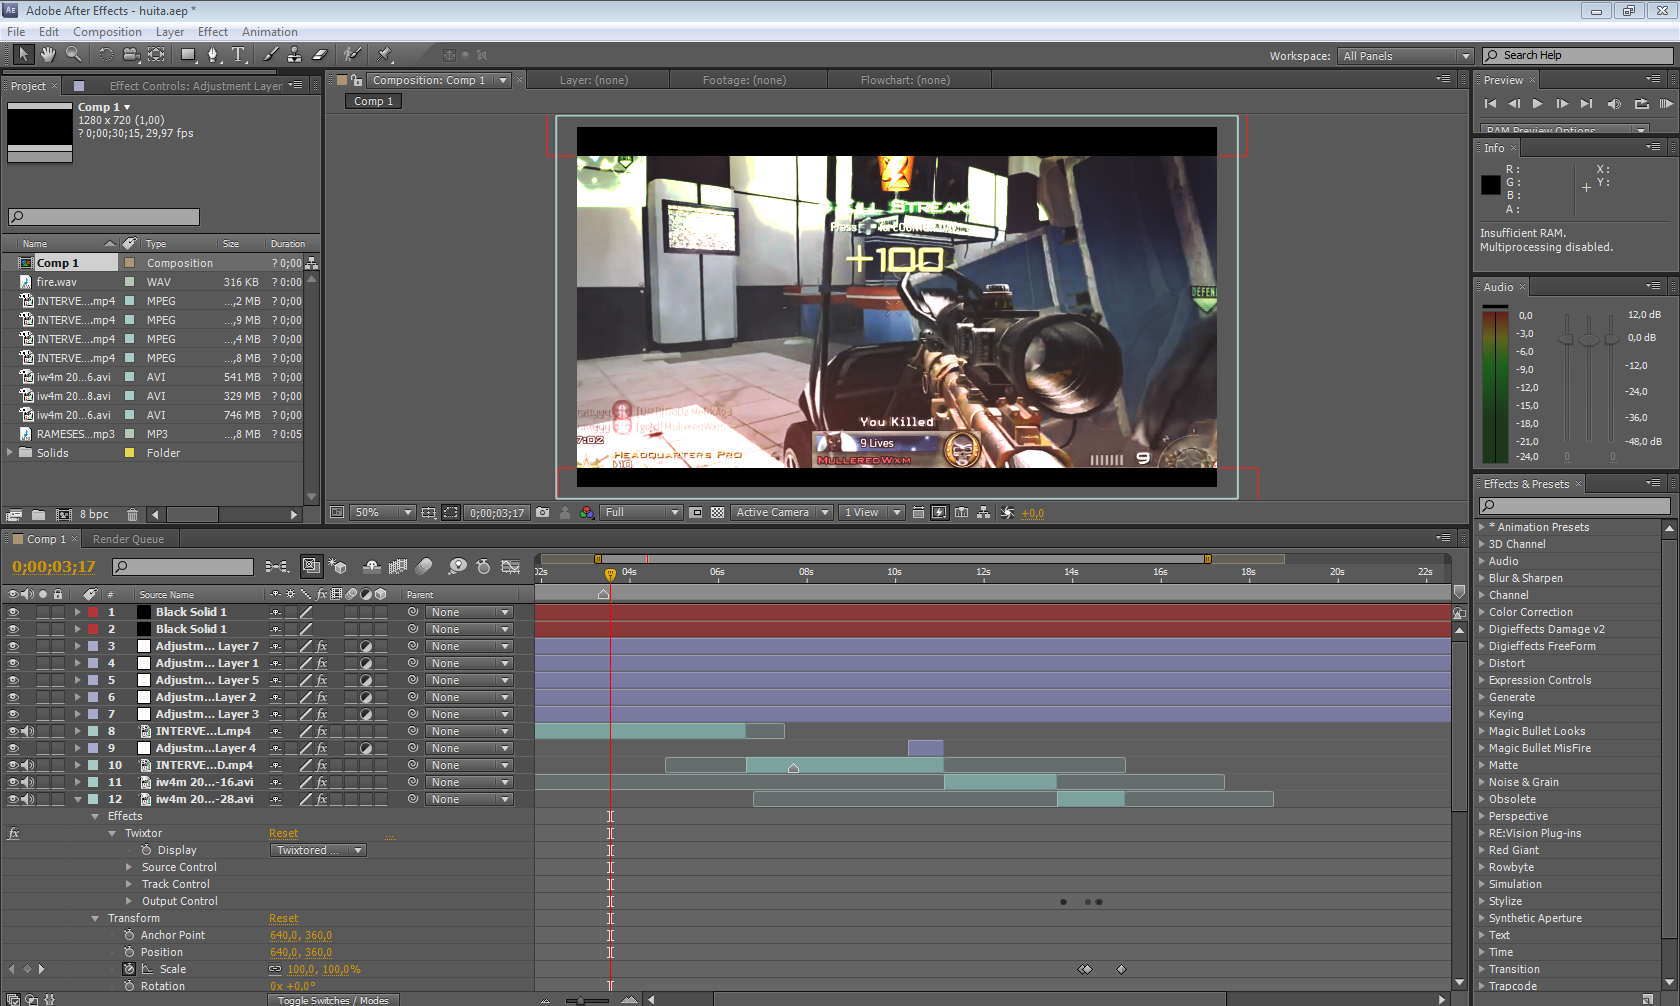Toggle visibility of Adjustment Layer 7
1680x1006 pixels.
pos(13,646)
